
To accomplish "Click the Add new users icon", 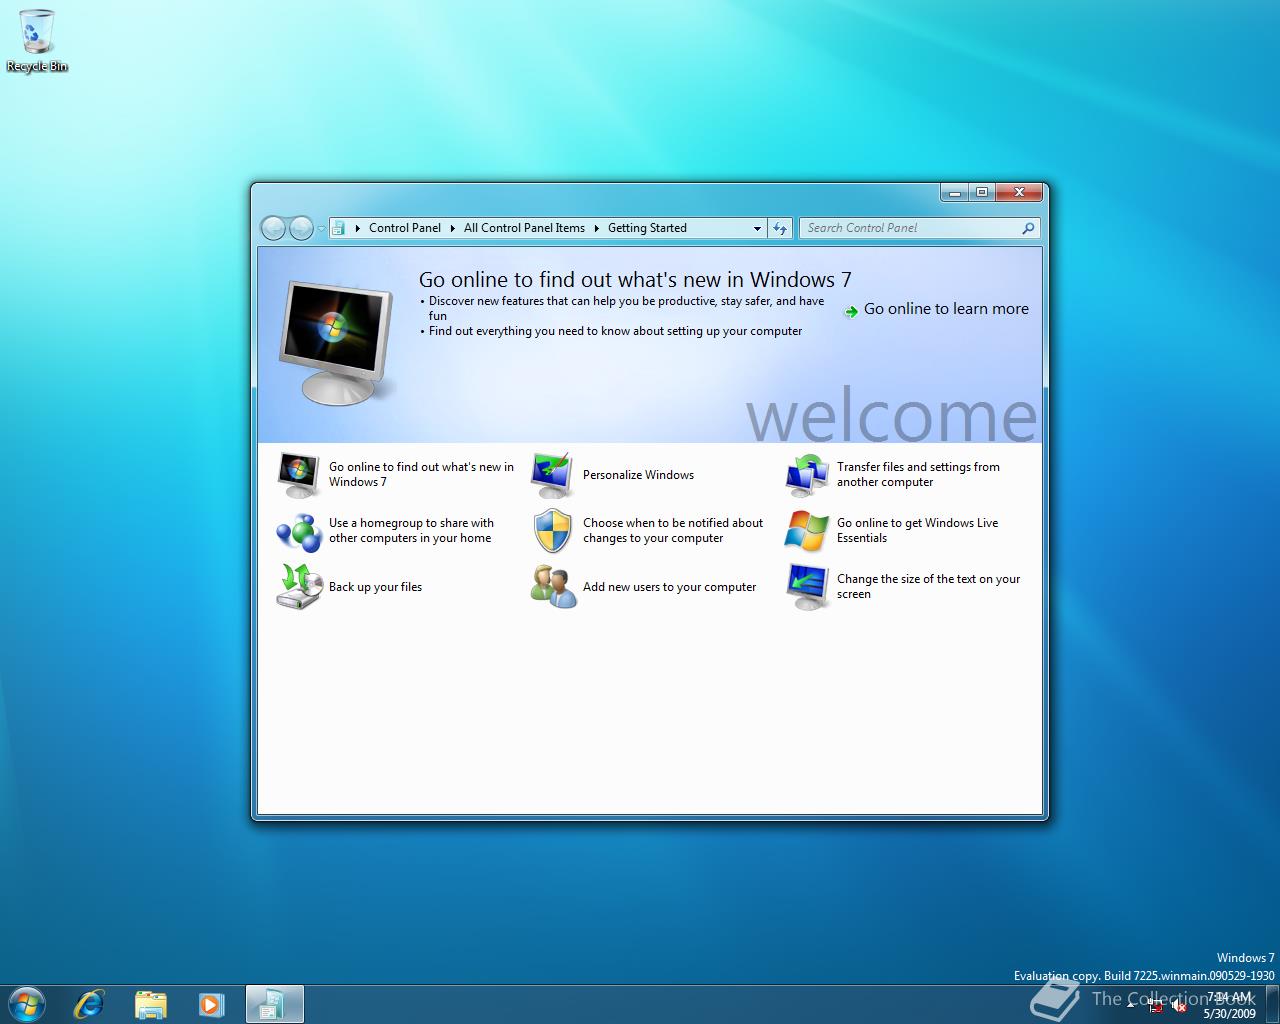I will tap(552, 586).
